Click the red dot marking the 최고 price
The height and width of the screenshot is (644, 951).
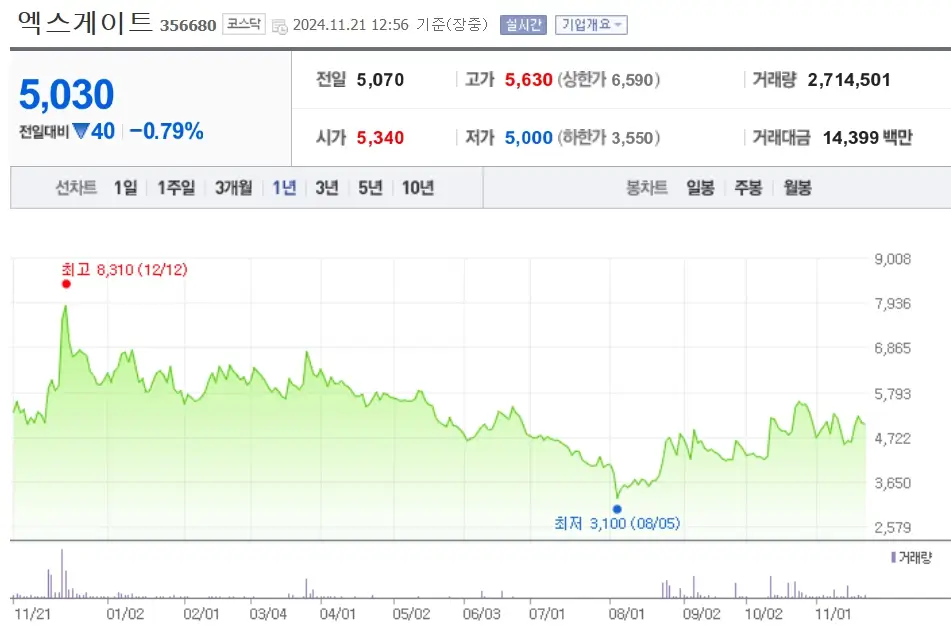pos(66,284)
